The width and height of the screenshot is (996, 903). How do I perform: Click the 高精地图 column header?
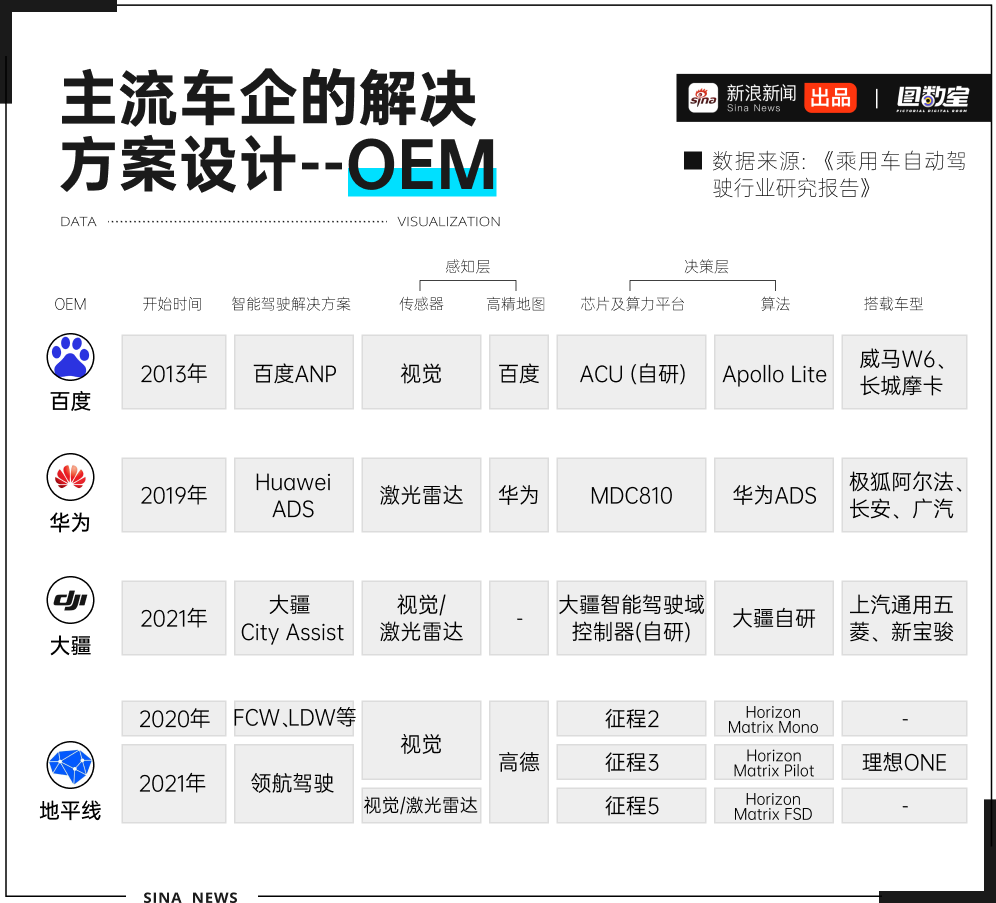pos(516,304)
